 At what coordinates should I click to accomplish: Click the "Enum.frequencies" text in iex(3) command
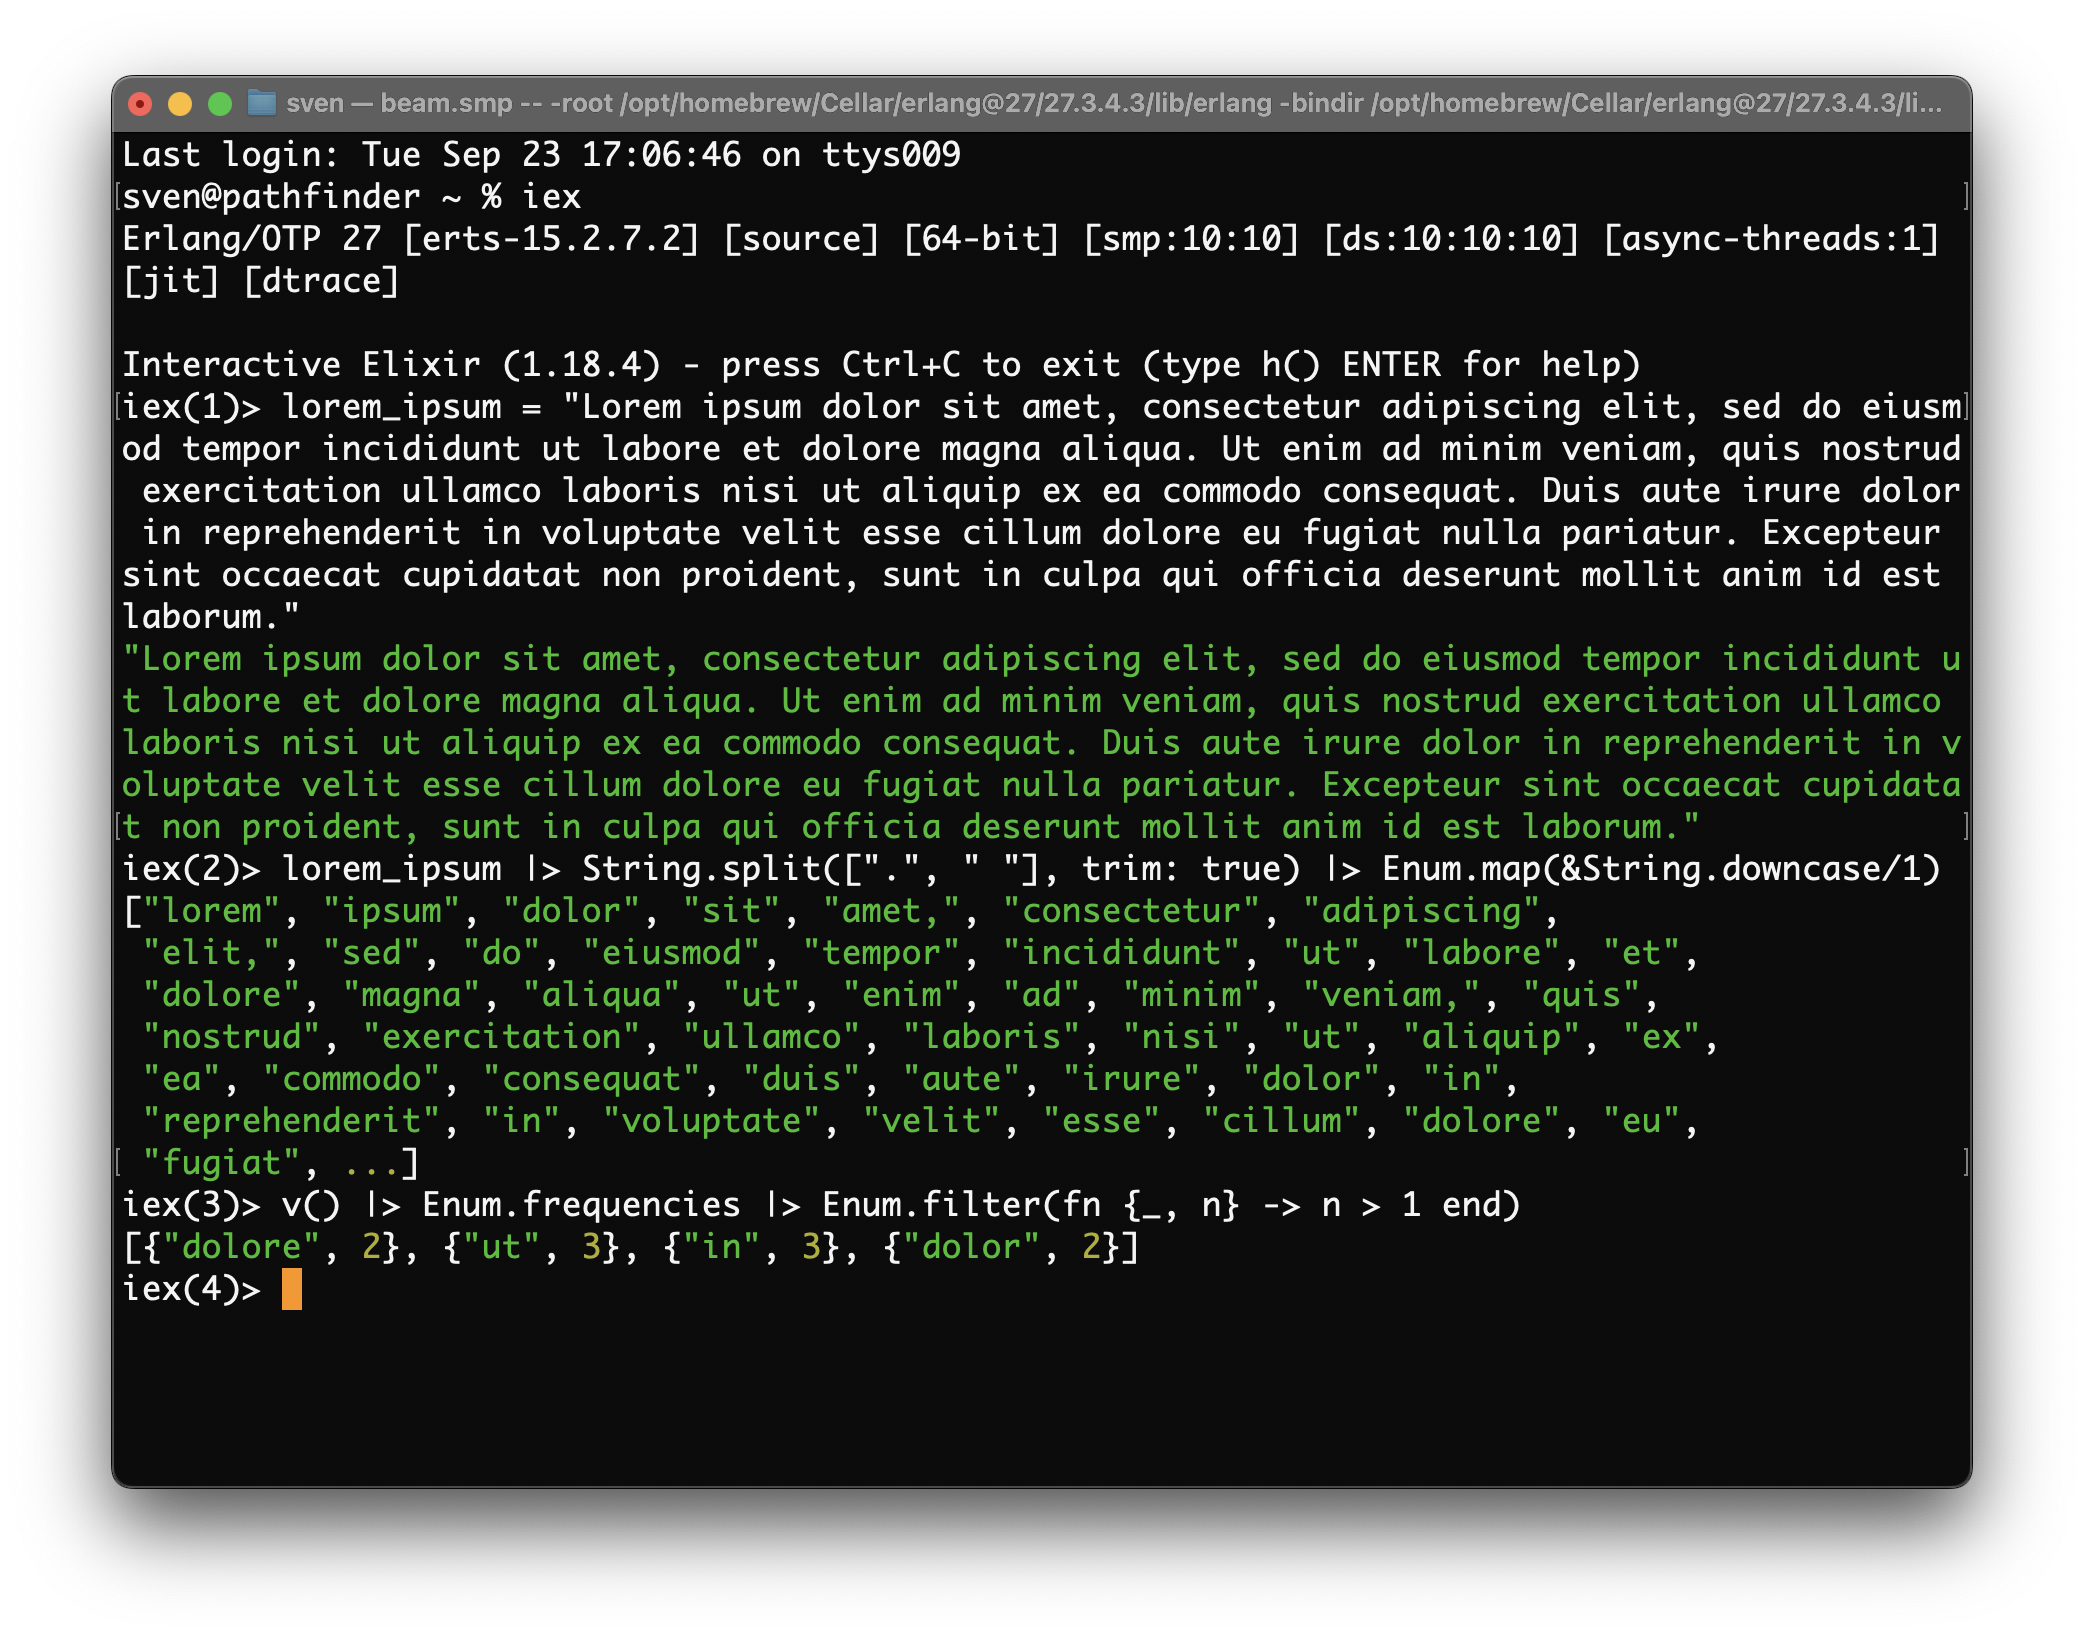pos(581,1205)
